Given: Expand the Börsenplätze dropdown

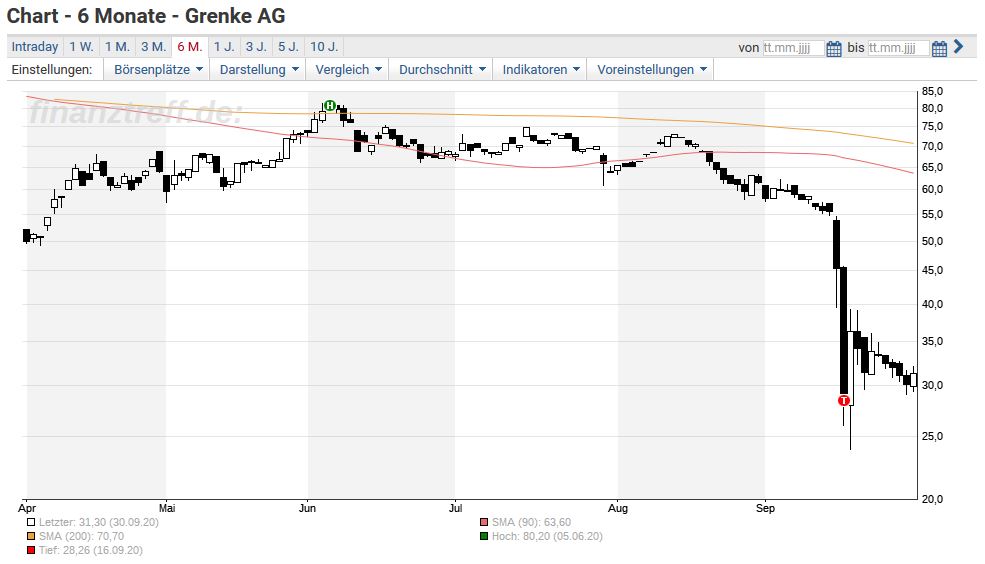Looking at the screenshot, I should pos(158,70).
